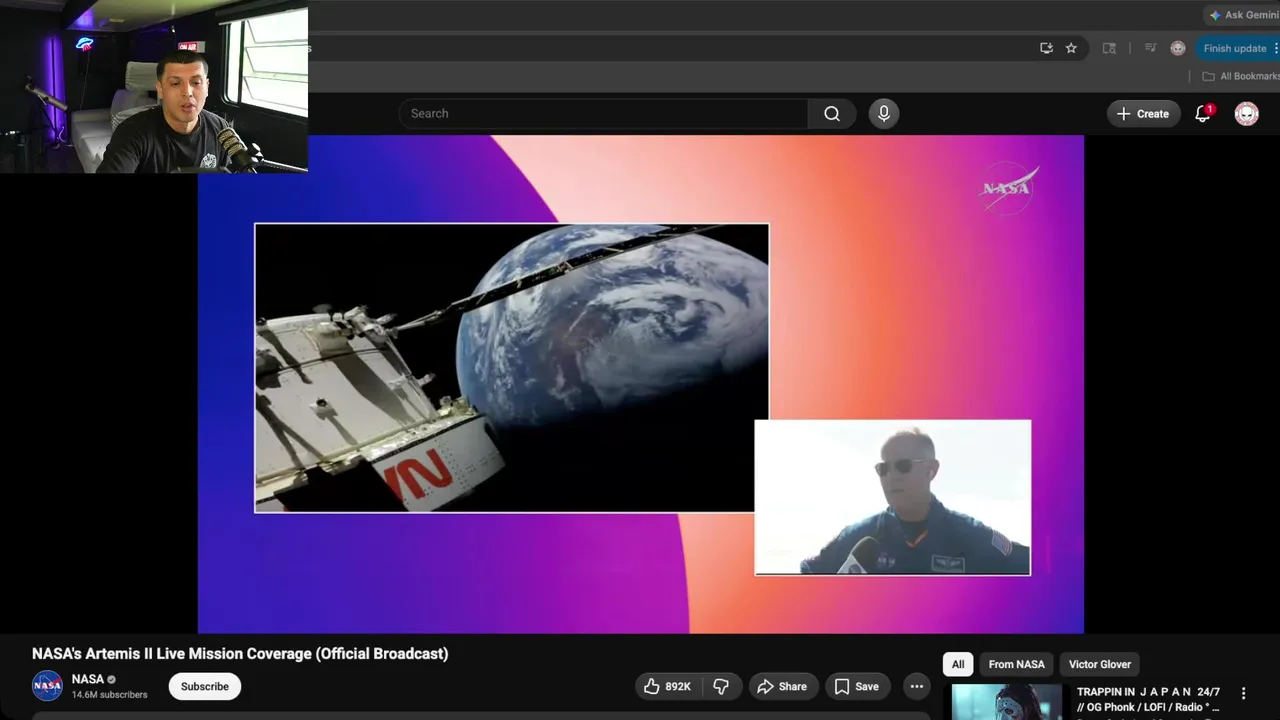
Task: Click the Create button
Action: coord(1143,114)
